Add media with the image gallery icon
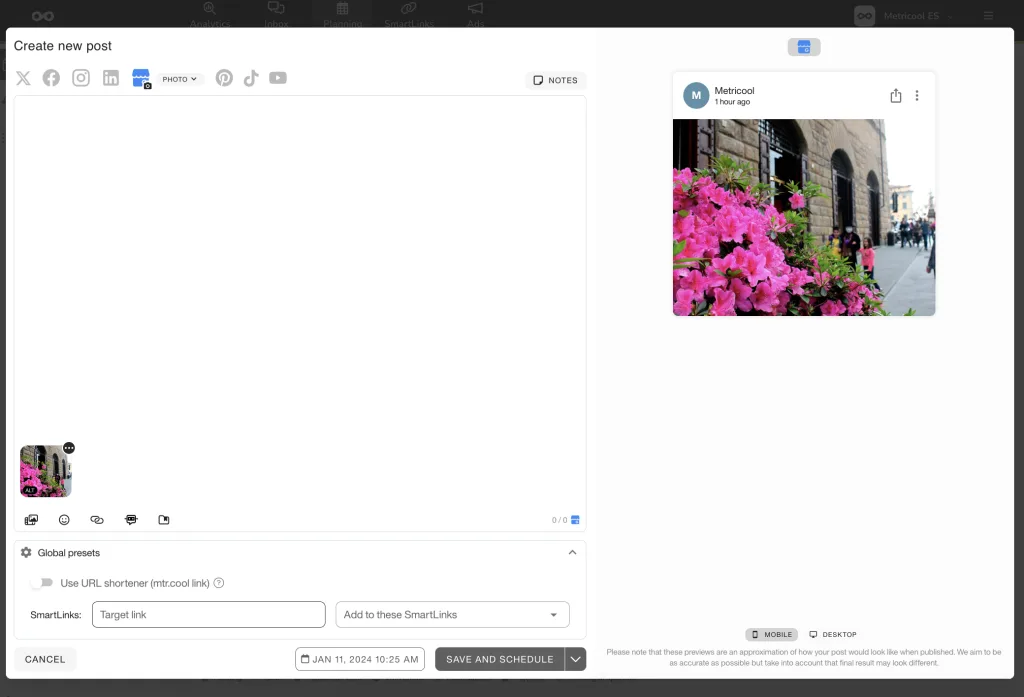This screenshot has height=697, width=1024. point(31,520)
